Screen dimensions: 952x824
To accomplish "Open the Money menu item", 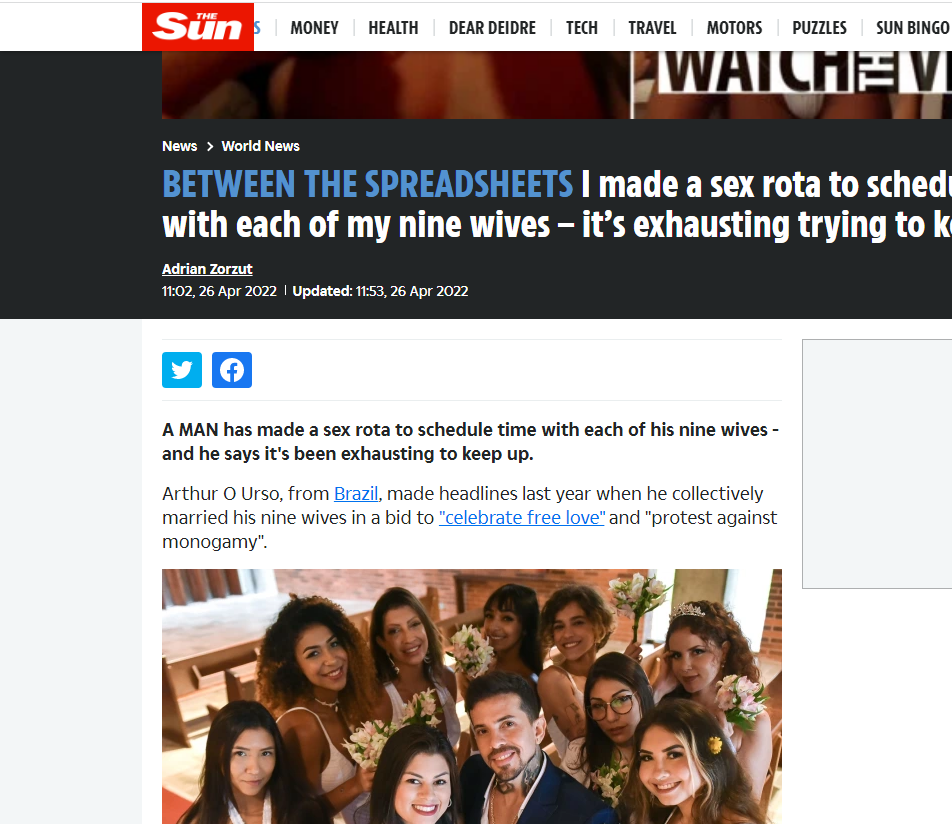I will click(314, 28).
